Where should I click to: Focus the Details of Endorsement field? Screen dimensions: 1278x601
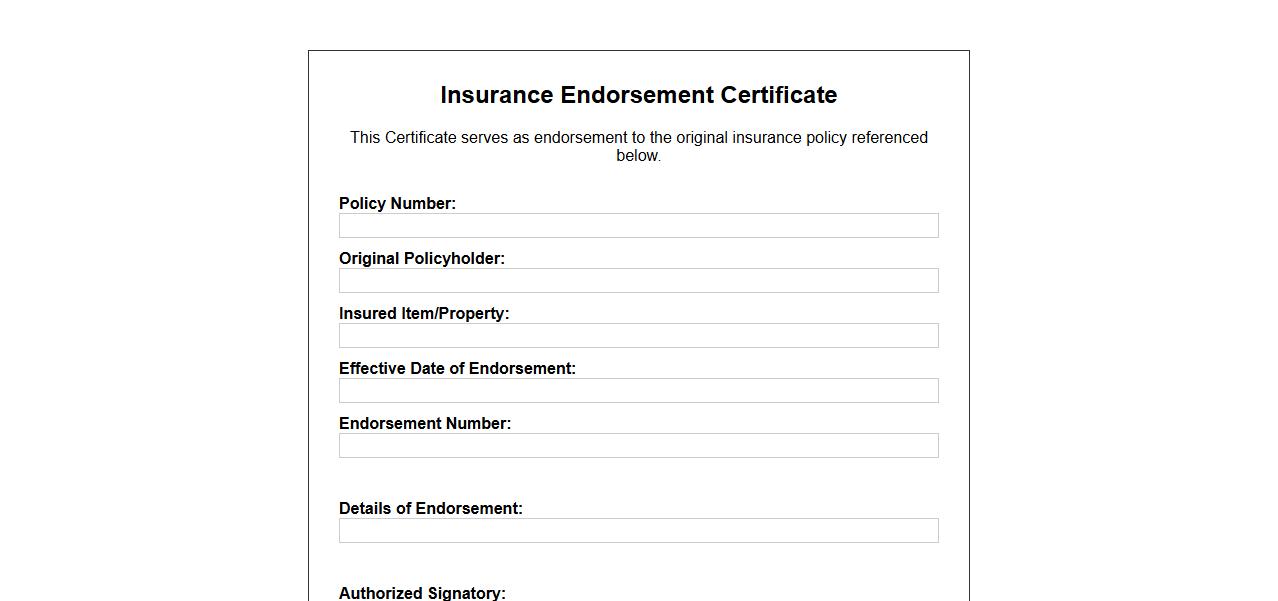[x=638, y=530]
